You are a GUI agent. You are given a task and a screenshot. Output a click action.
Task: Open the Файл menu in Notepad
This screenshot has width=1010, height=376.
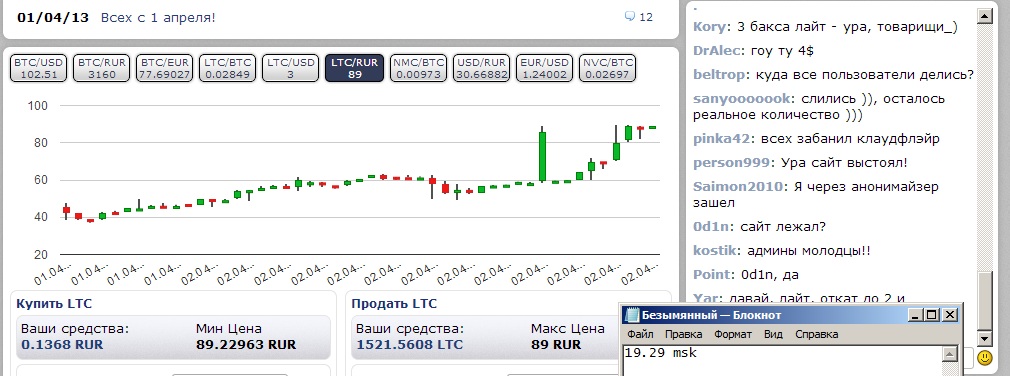pos(640,334)
